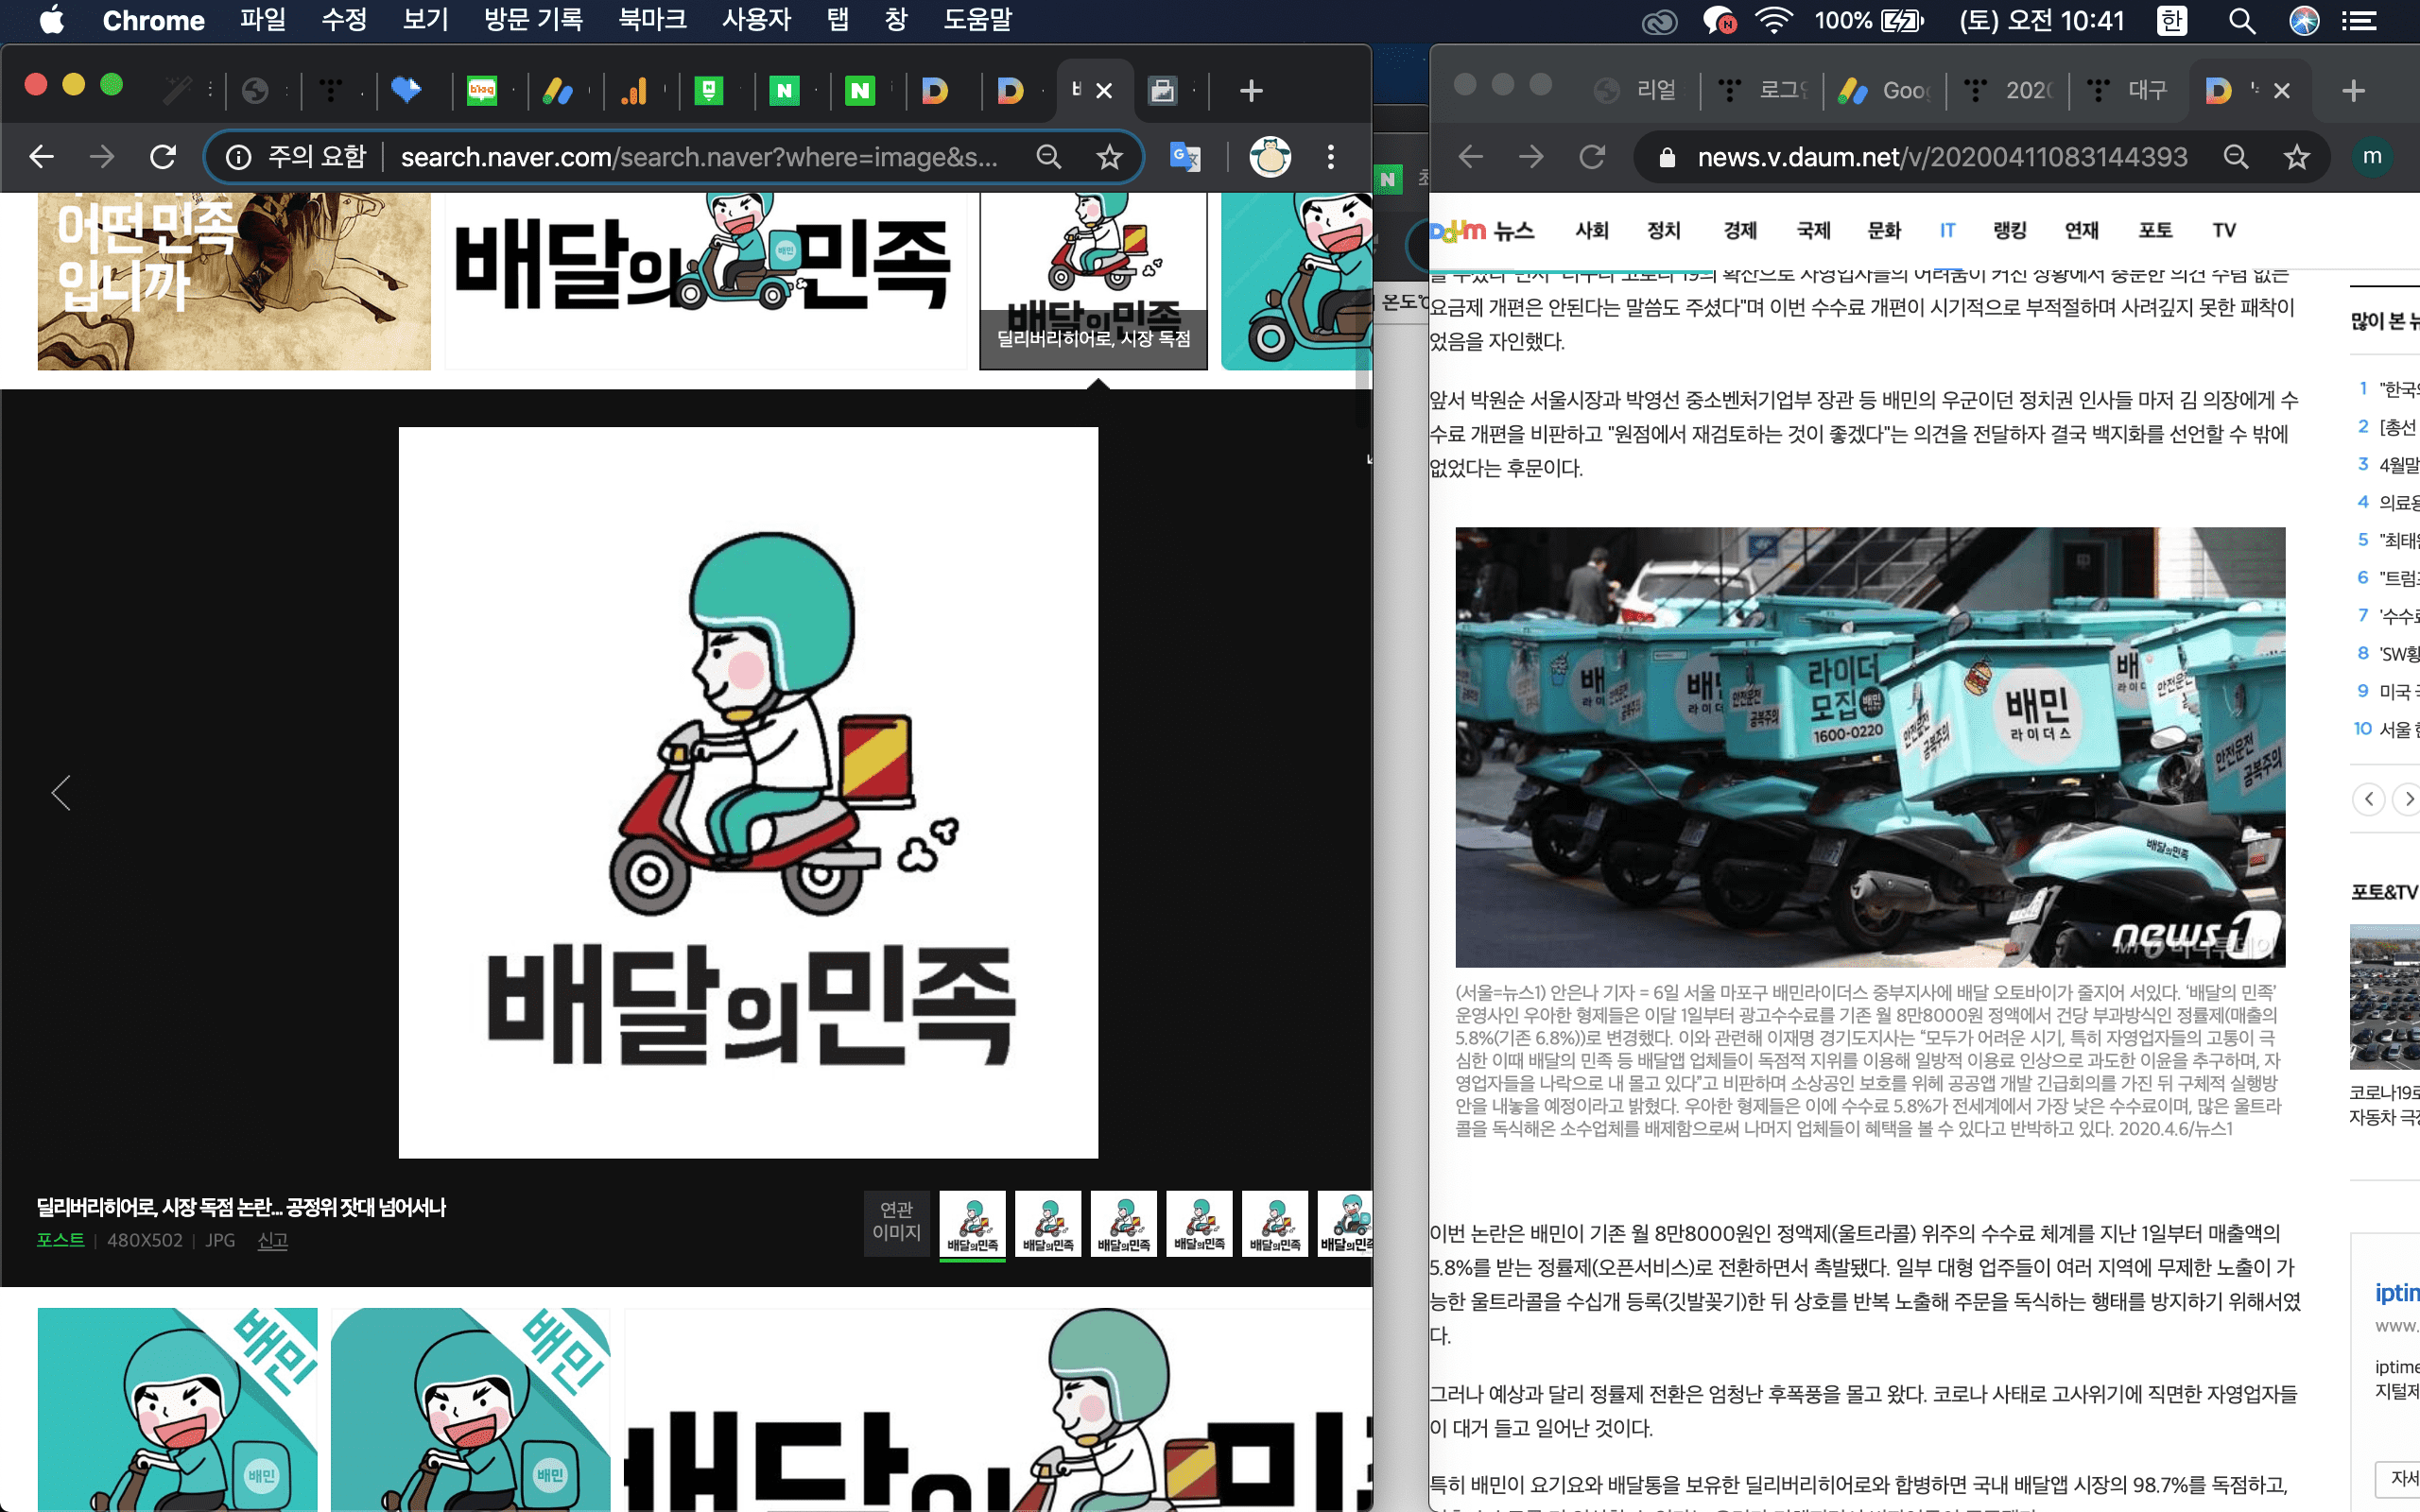Open IT section in Daum news
The height and width of the screenshot is (1512, 2420).
point(1947,231)
